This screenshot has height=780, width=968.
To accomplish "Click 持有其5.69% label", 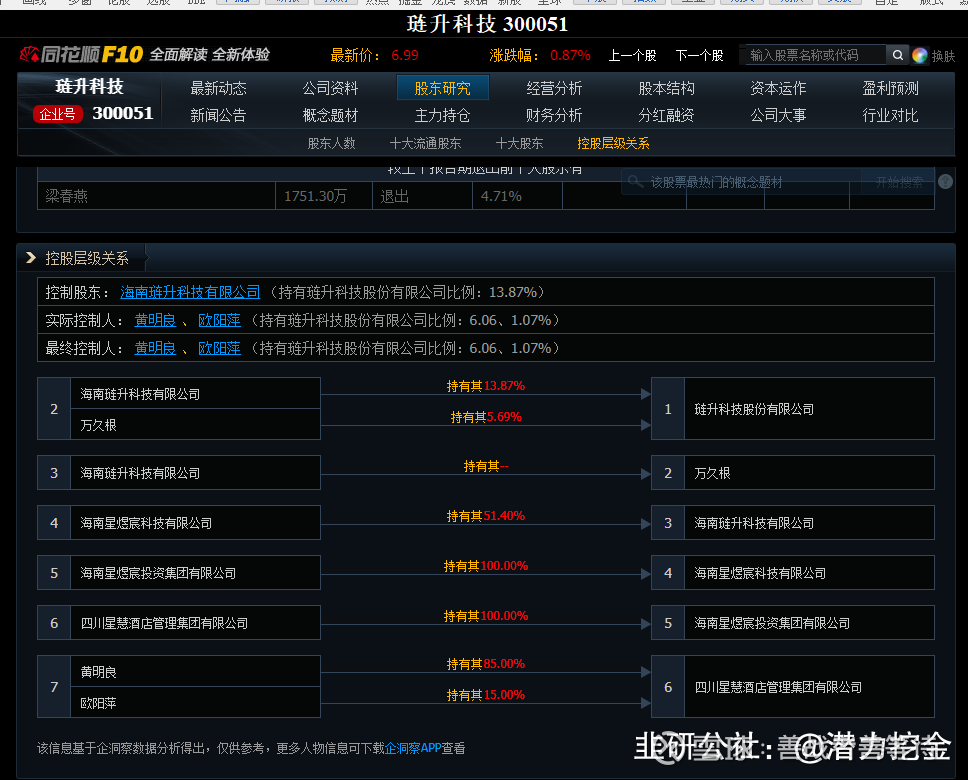I will click(486, 417).
